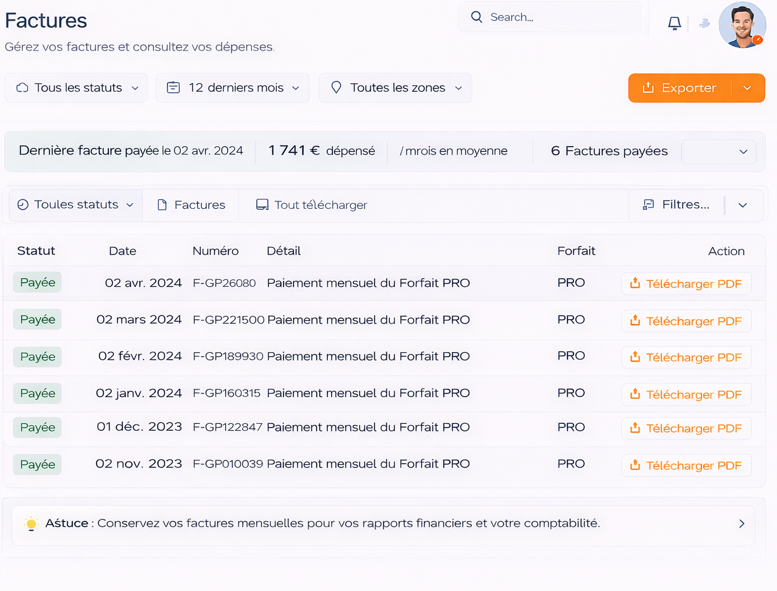Expand the Exporter split arrow

748,88
